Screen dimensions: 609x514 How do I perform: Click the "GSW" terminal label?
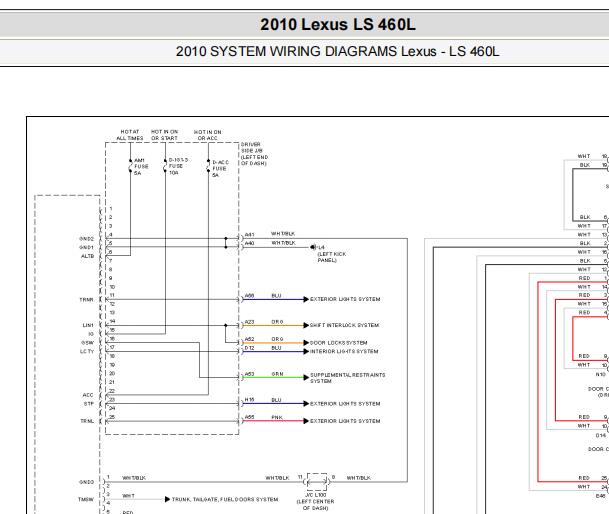coord(87,343)
